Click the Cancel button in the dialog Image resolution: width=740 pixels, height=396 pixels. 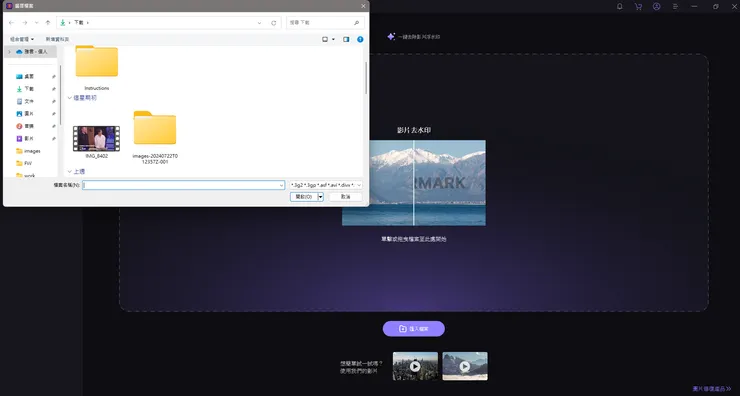point(345,197)
